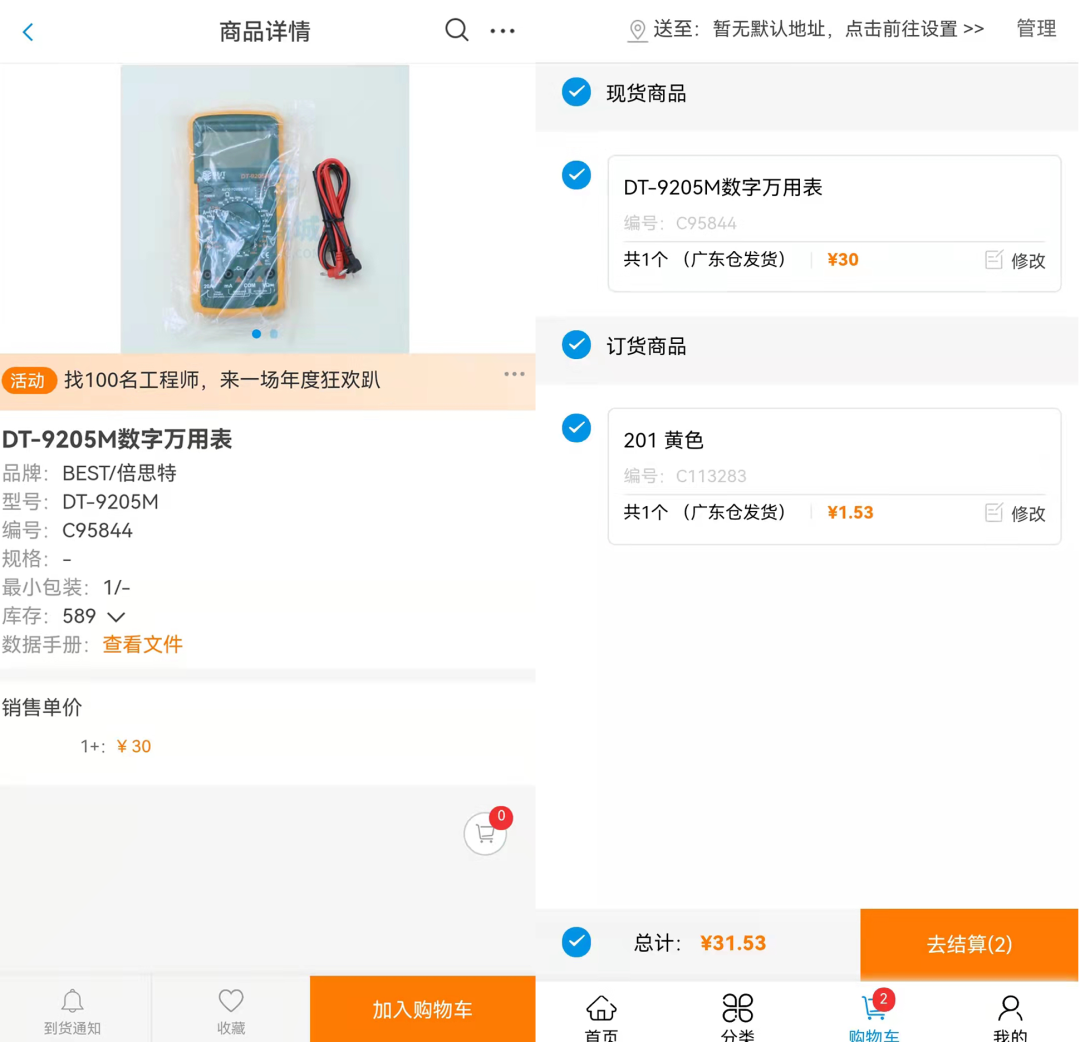1080x1042 pixels.
Task: Uncheck the 201 黄色 cart item
Action: pyautogui.click(x=577, y=428)
